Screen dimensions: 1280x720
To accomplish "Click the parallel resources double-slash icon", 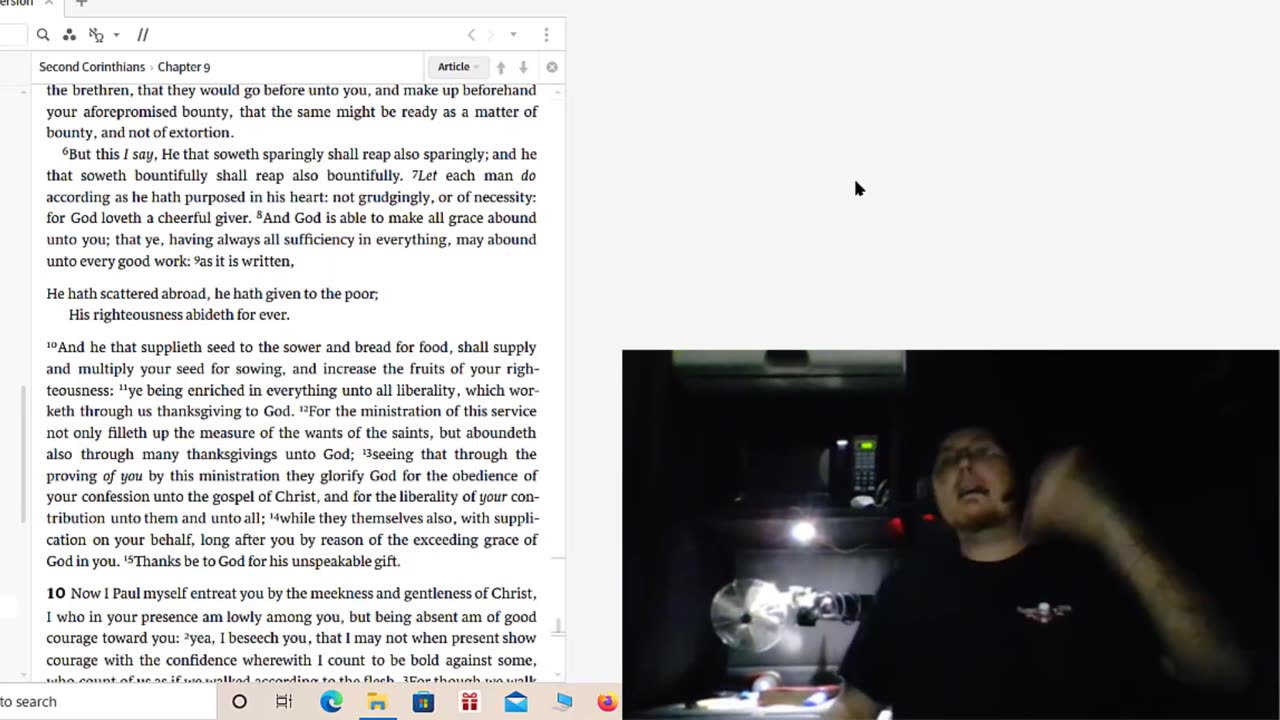I will pos(143,35).
